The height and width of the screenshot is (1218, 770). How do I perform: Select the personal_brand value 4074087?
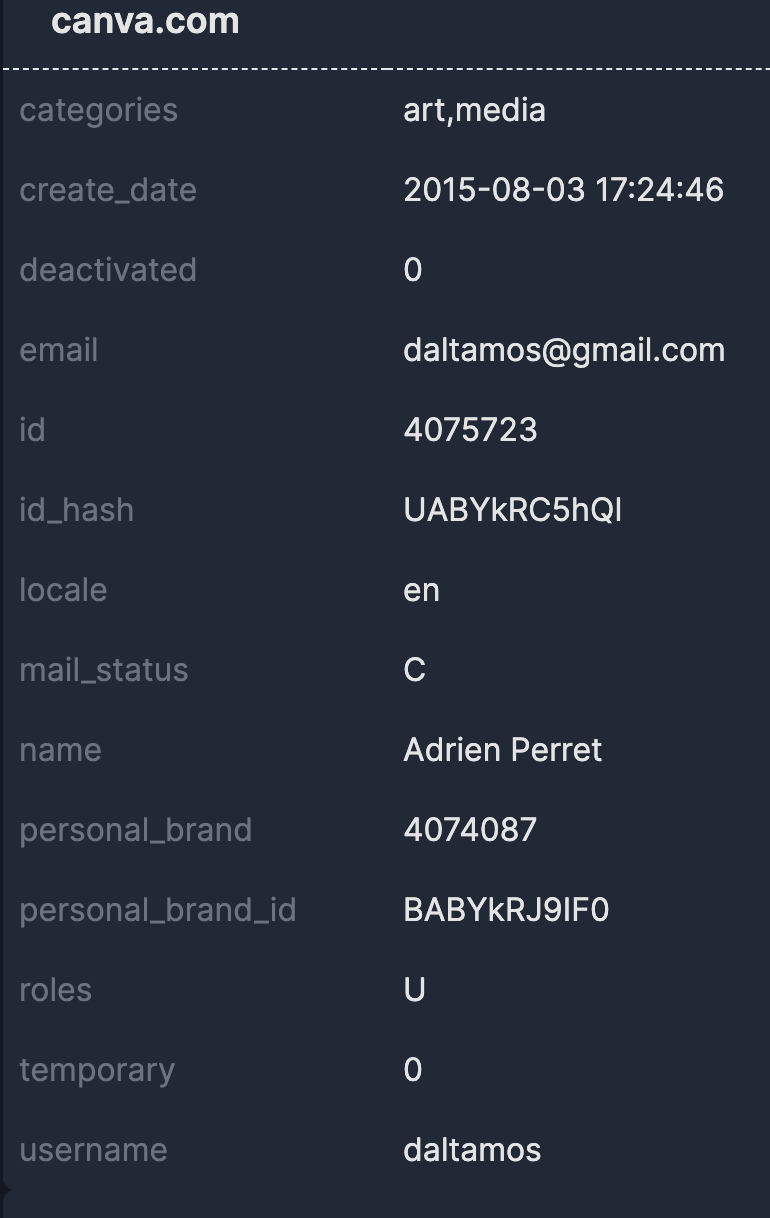tap(470, 830)
